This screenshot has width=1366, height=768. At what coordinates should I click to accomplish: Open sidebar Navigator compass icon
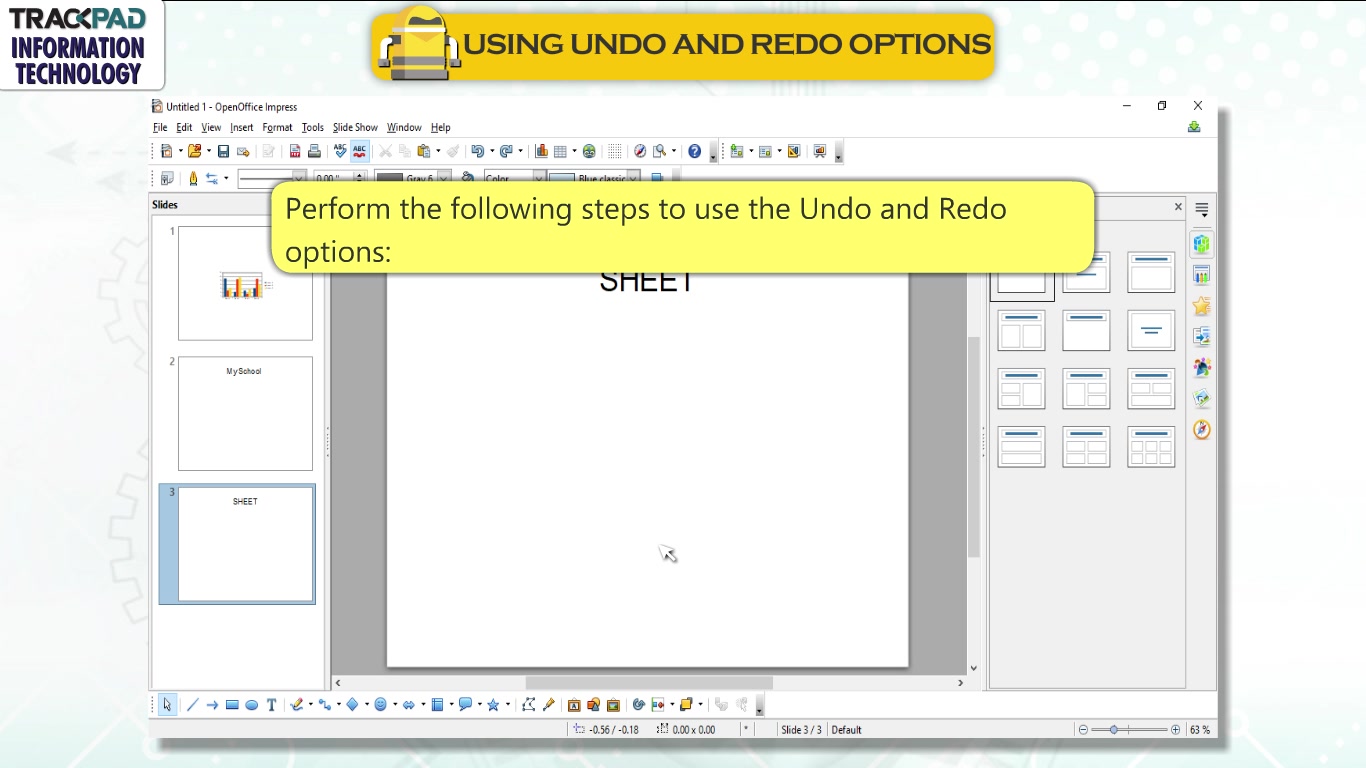1202,430
